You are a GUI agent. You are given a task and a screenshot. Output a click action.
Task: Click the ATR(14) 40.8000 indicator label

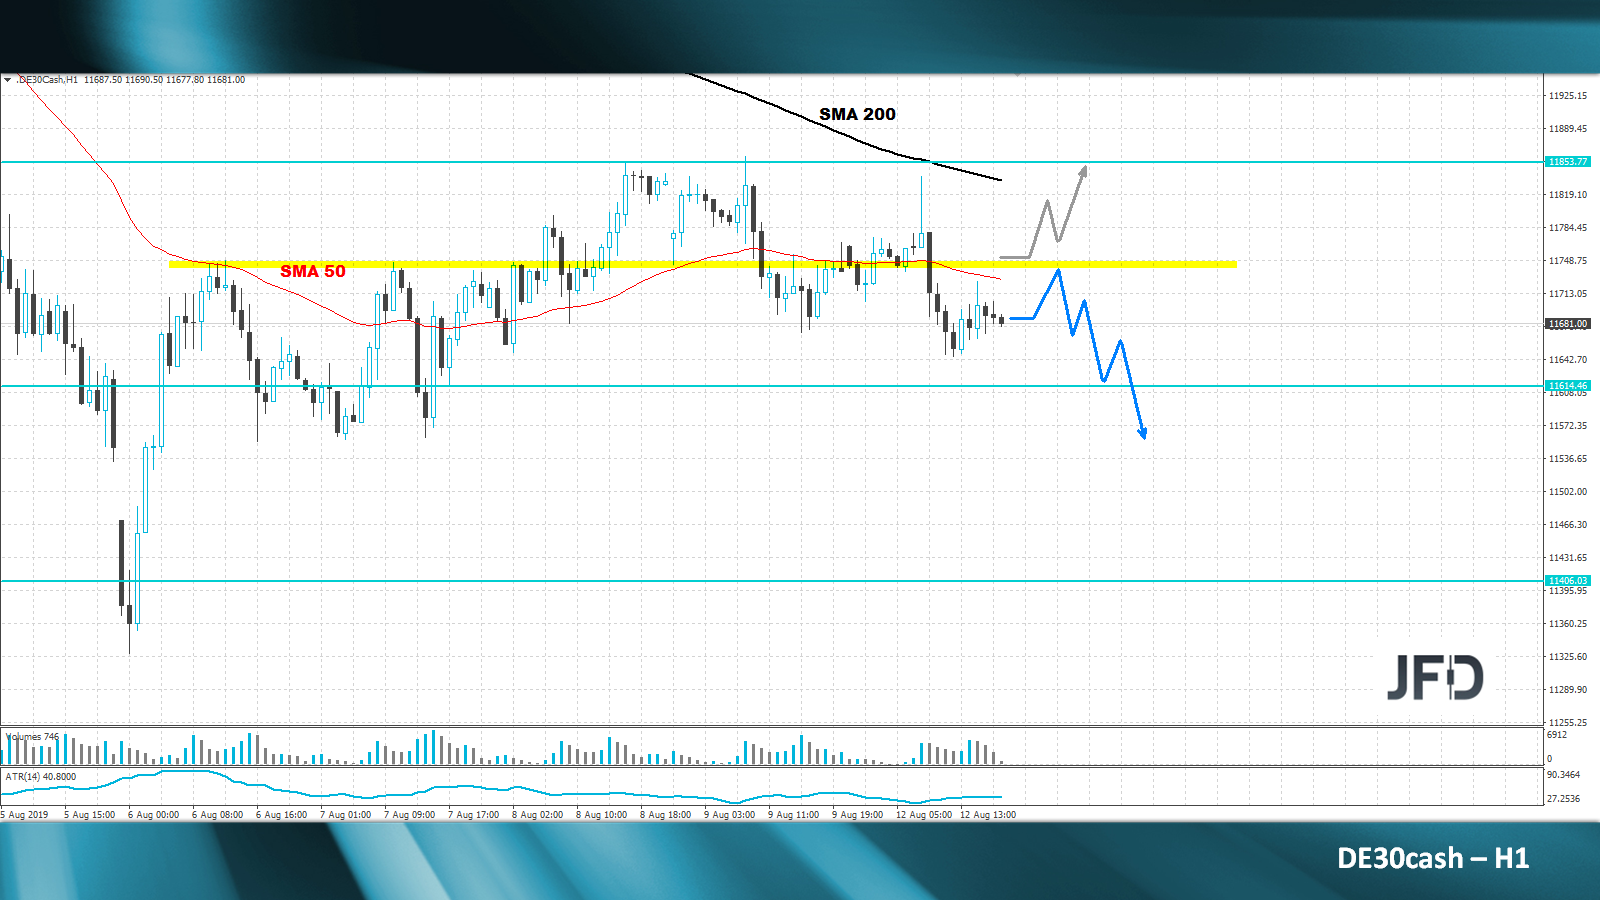pyautogui.click(x=40, y=777)
